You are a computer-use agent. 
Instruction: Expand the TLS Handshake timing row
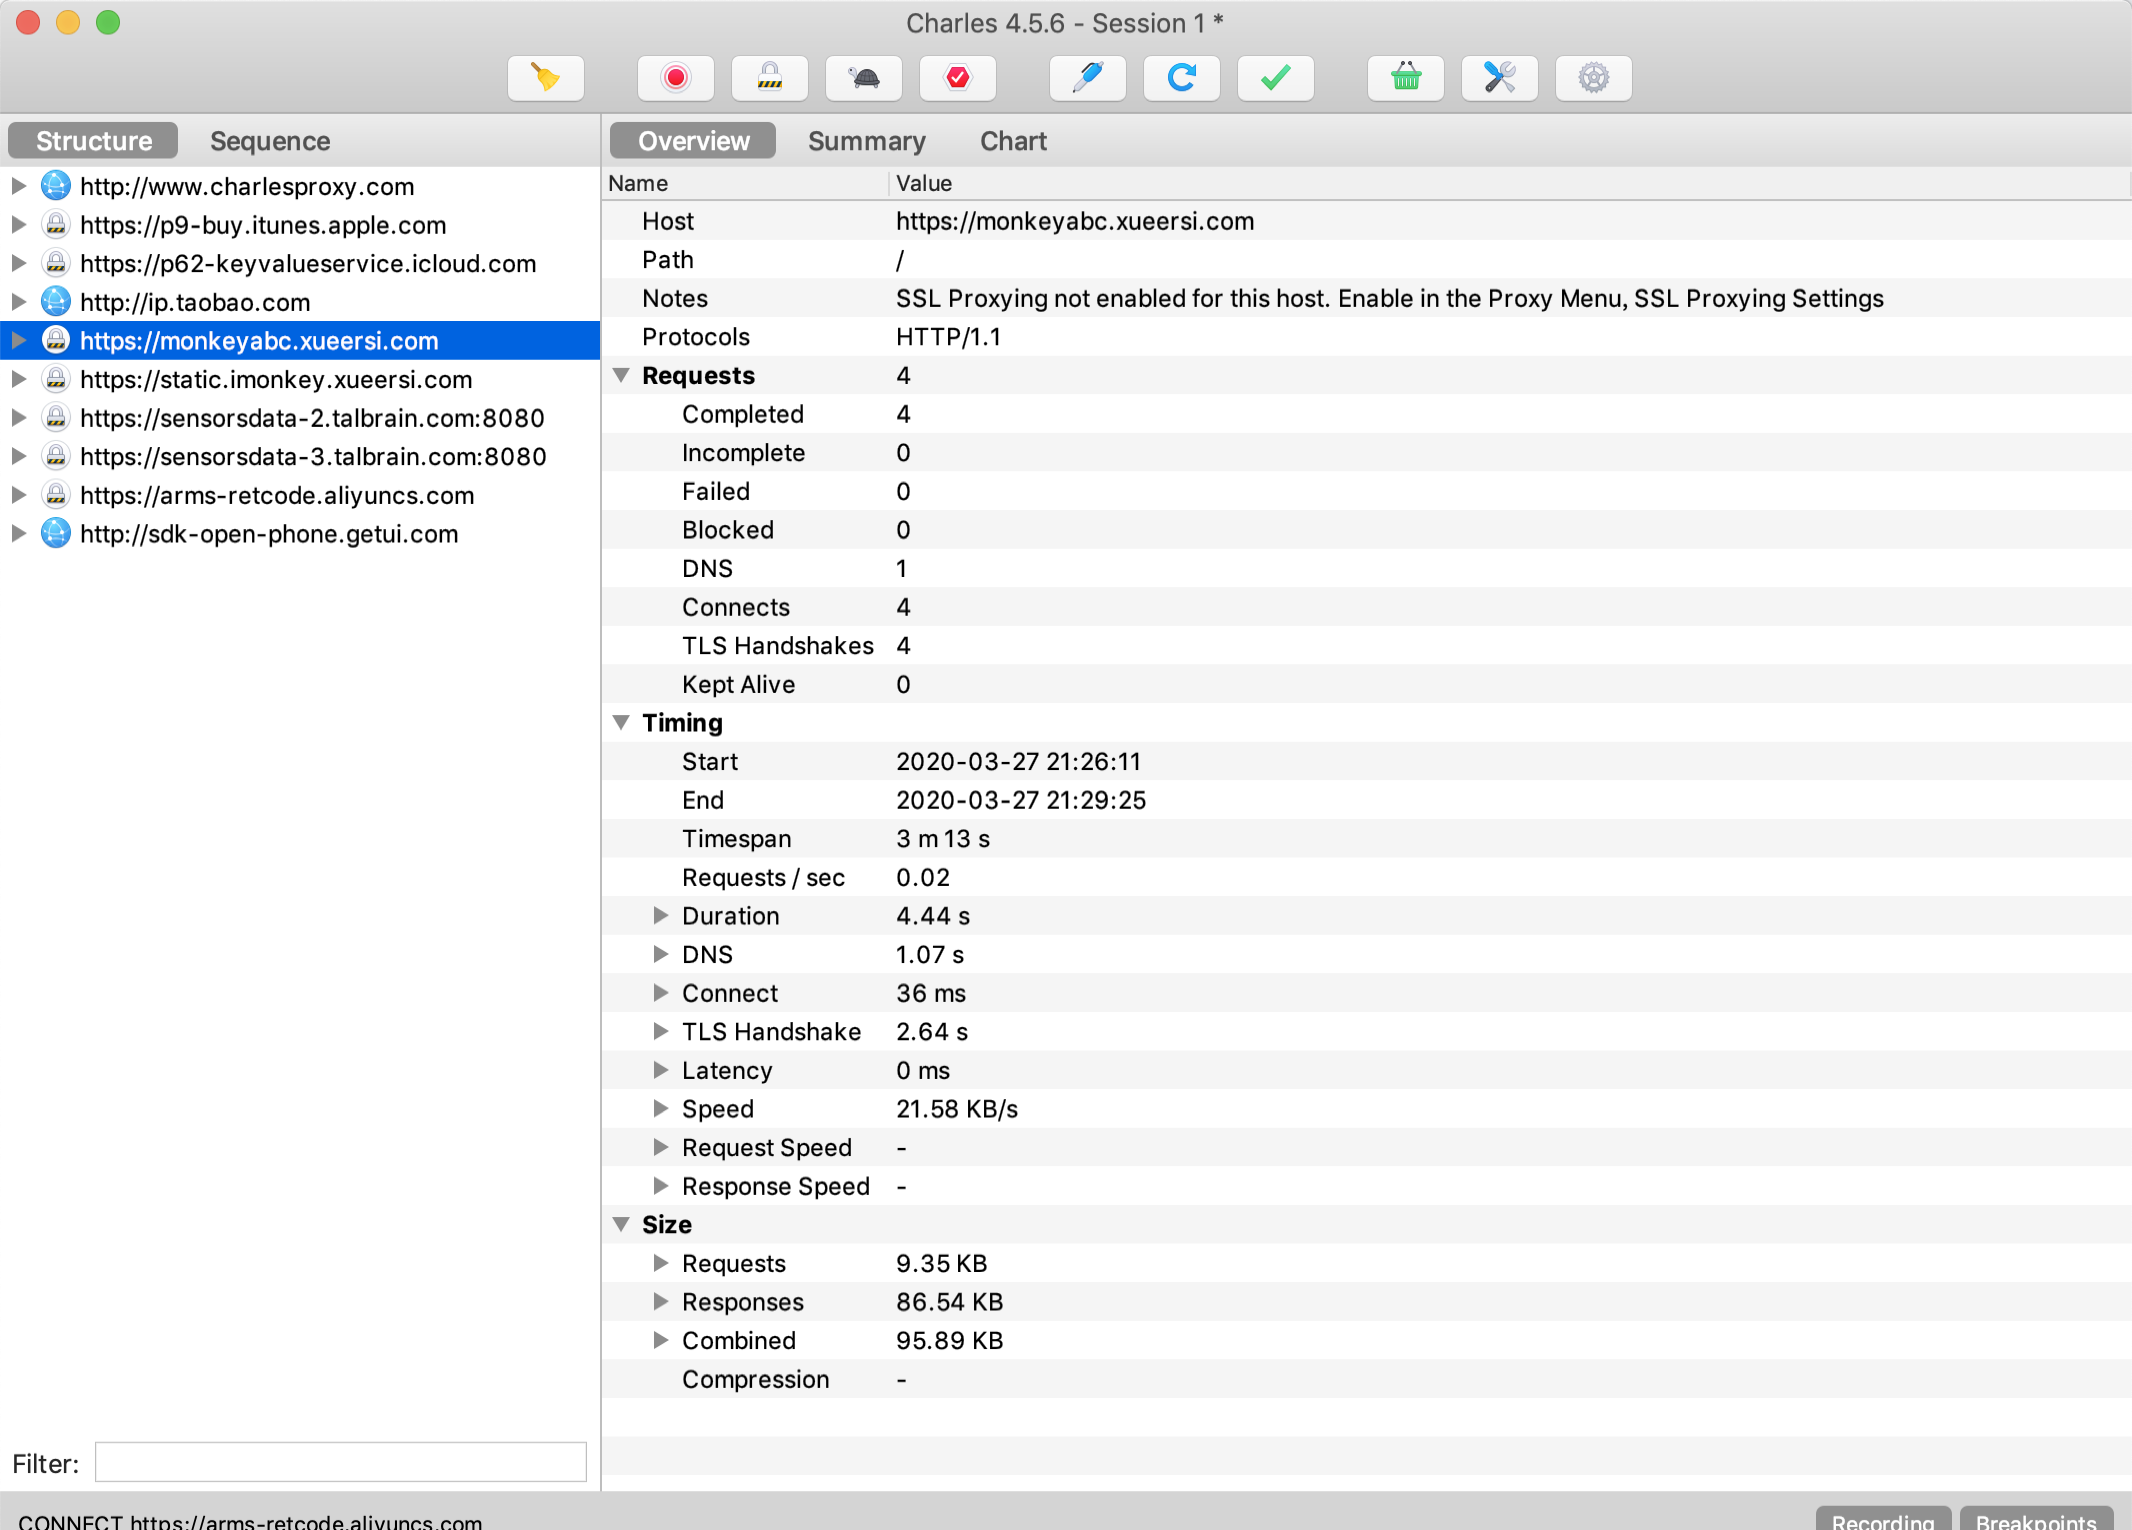click(x=660, y=1031)
